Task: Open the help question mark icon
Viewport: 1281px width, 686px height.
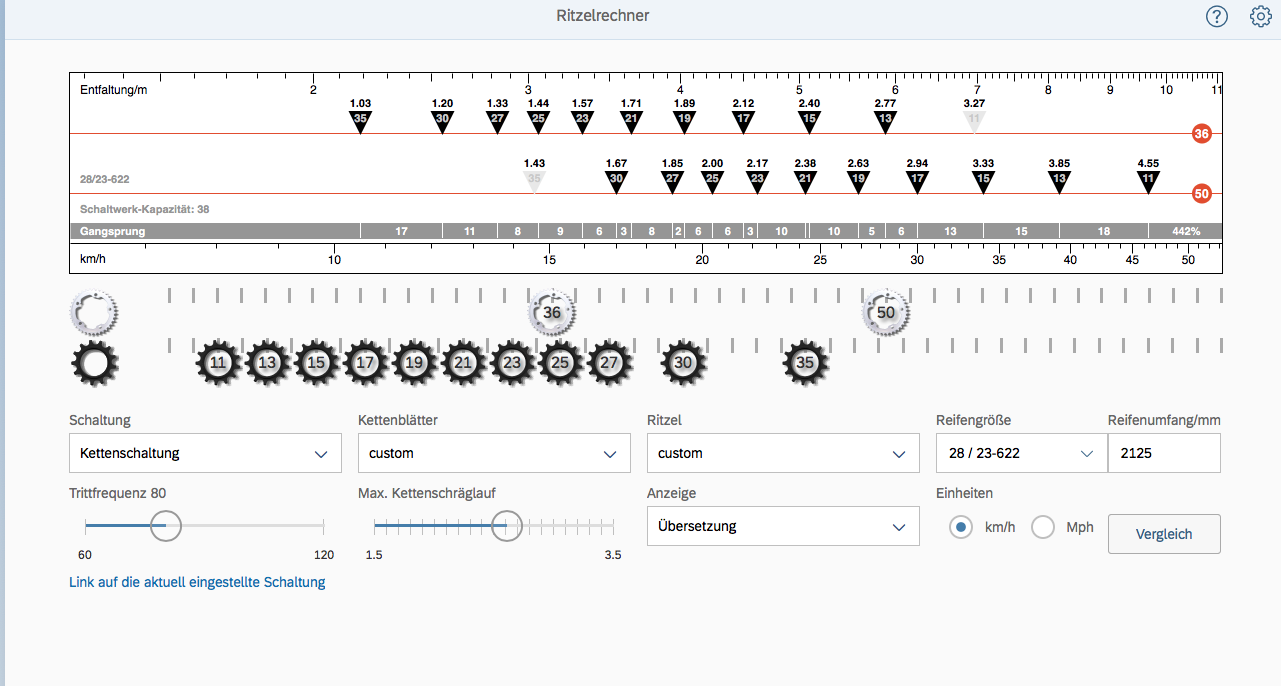Action: 1216,16
